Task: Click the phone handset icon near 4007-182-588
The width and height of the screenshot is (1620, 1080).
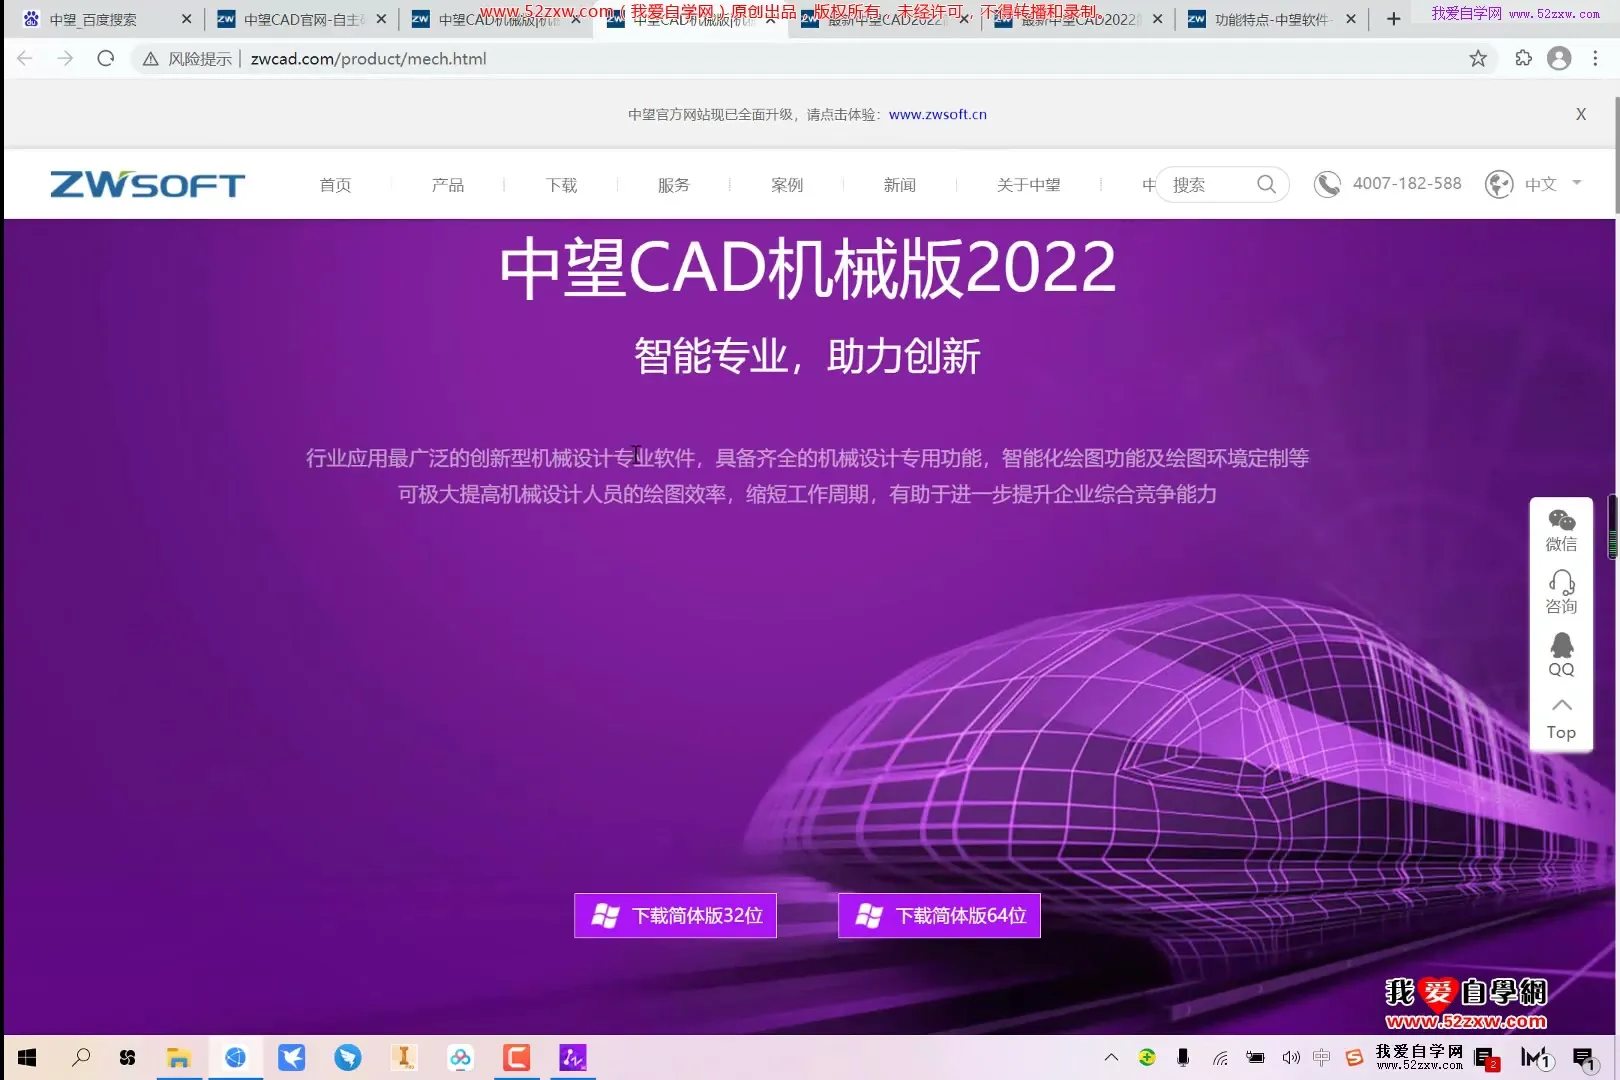Action: (1326, 184)
